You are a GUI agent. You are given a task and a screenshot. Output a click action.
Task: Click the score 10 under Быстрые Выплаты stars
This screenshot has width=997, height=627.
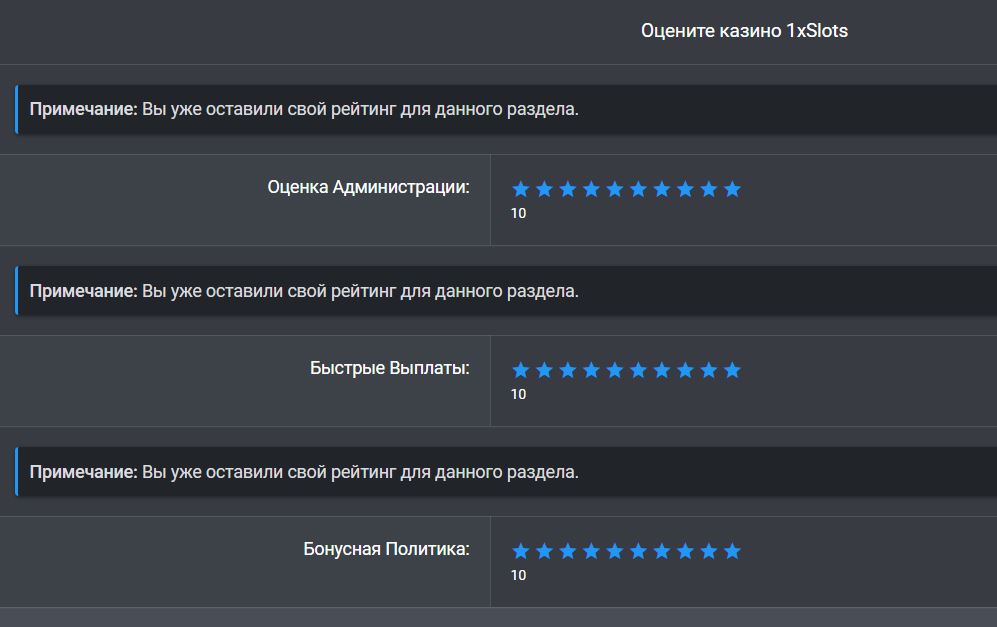(x=518, y=394)
